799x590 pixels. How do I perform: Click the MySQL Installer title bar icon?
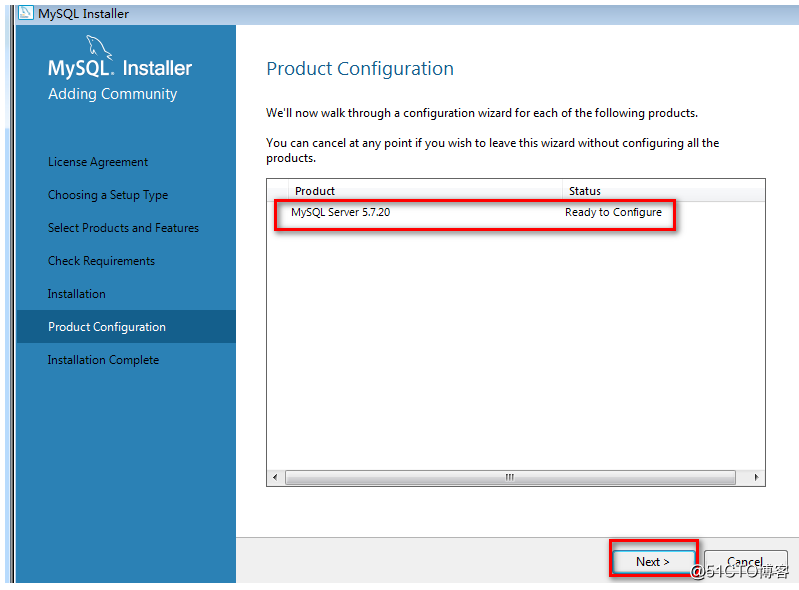(x=25, y=13)
